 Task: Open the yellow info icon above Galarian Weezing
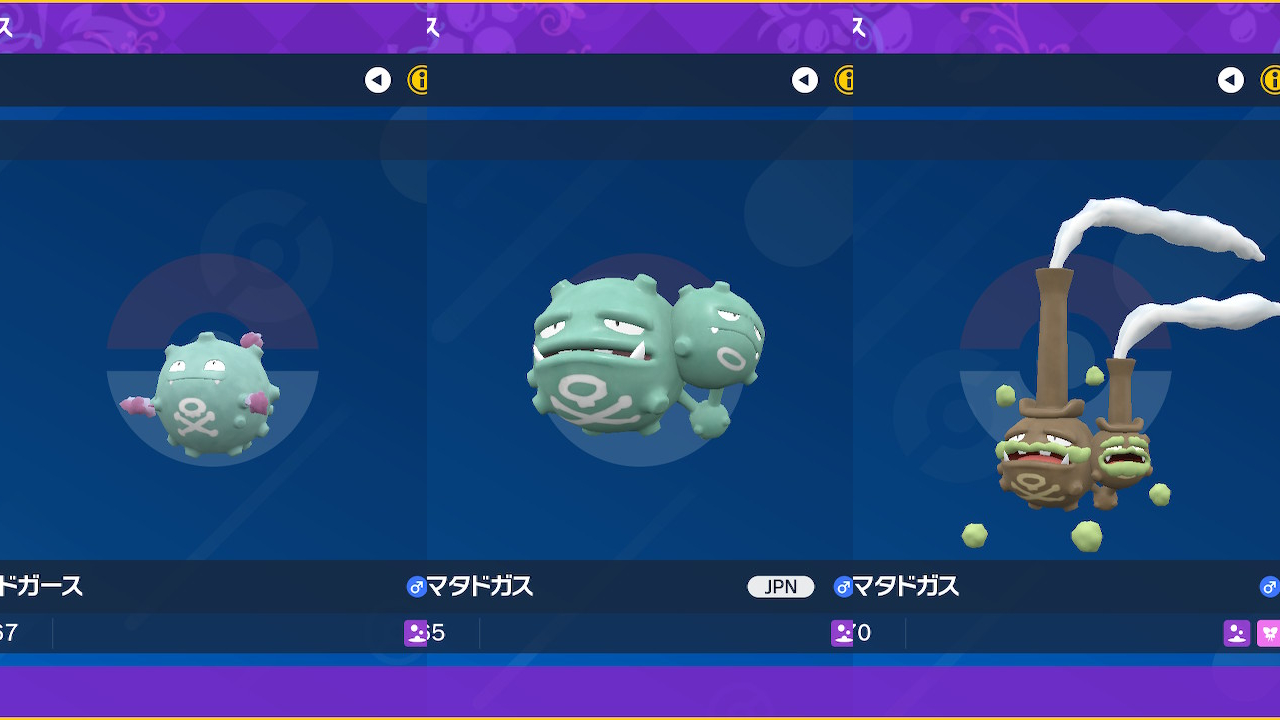(x=1270, y=80)
